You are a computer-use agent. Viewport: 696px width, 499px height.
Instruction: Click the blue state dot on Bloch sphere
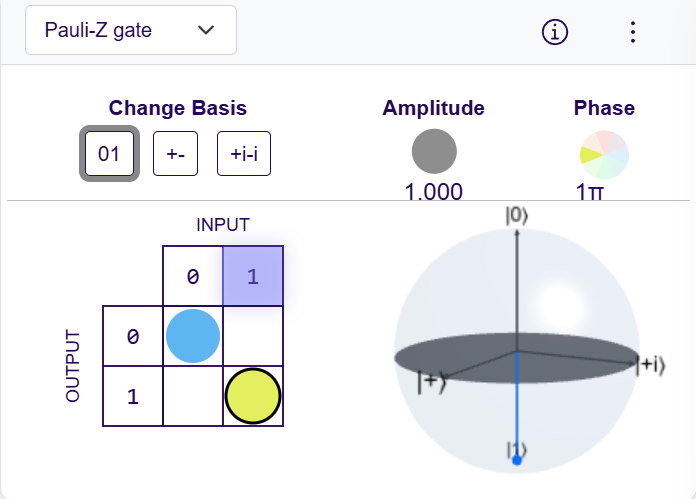coord(516,460)
